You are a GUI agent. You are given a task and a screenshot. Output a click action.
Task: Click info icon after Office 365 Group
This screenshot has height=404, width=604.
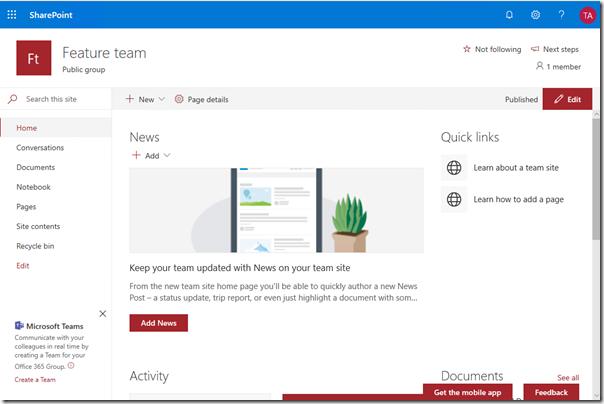click(71, 366)
